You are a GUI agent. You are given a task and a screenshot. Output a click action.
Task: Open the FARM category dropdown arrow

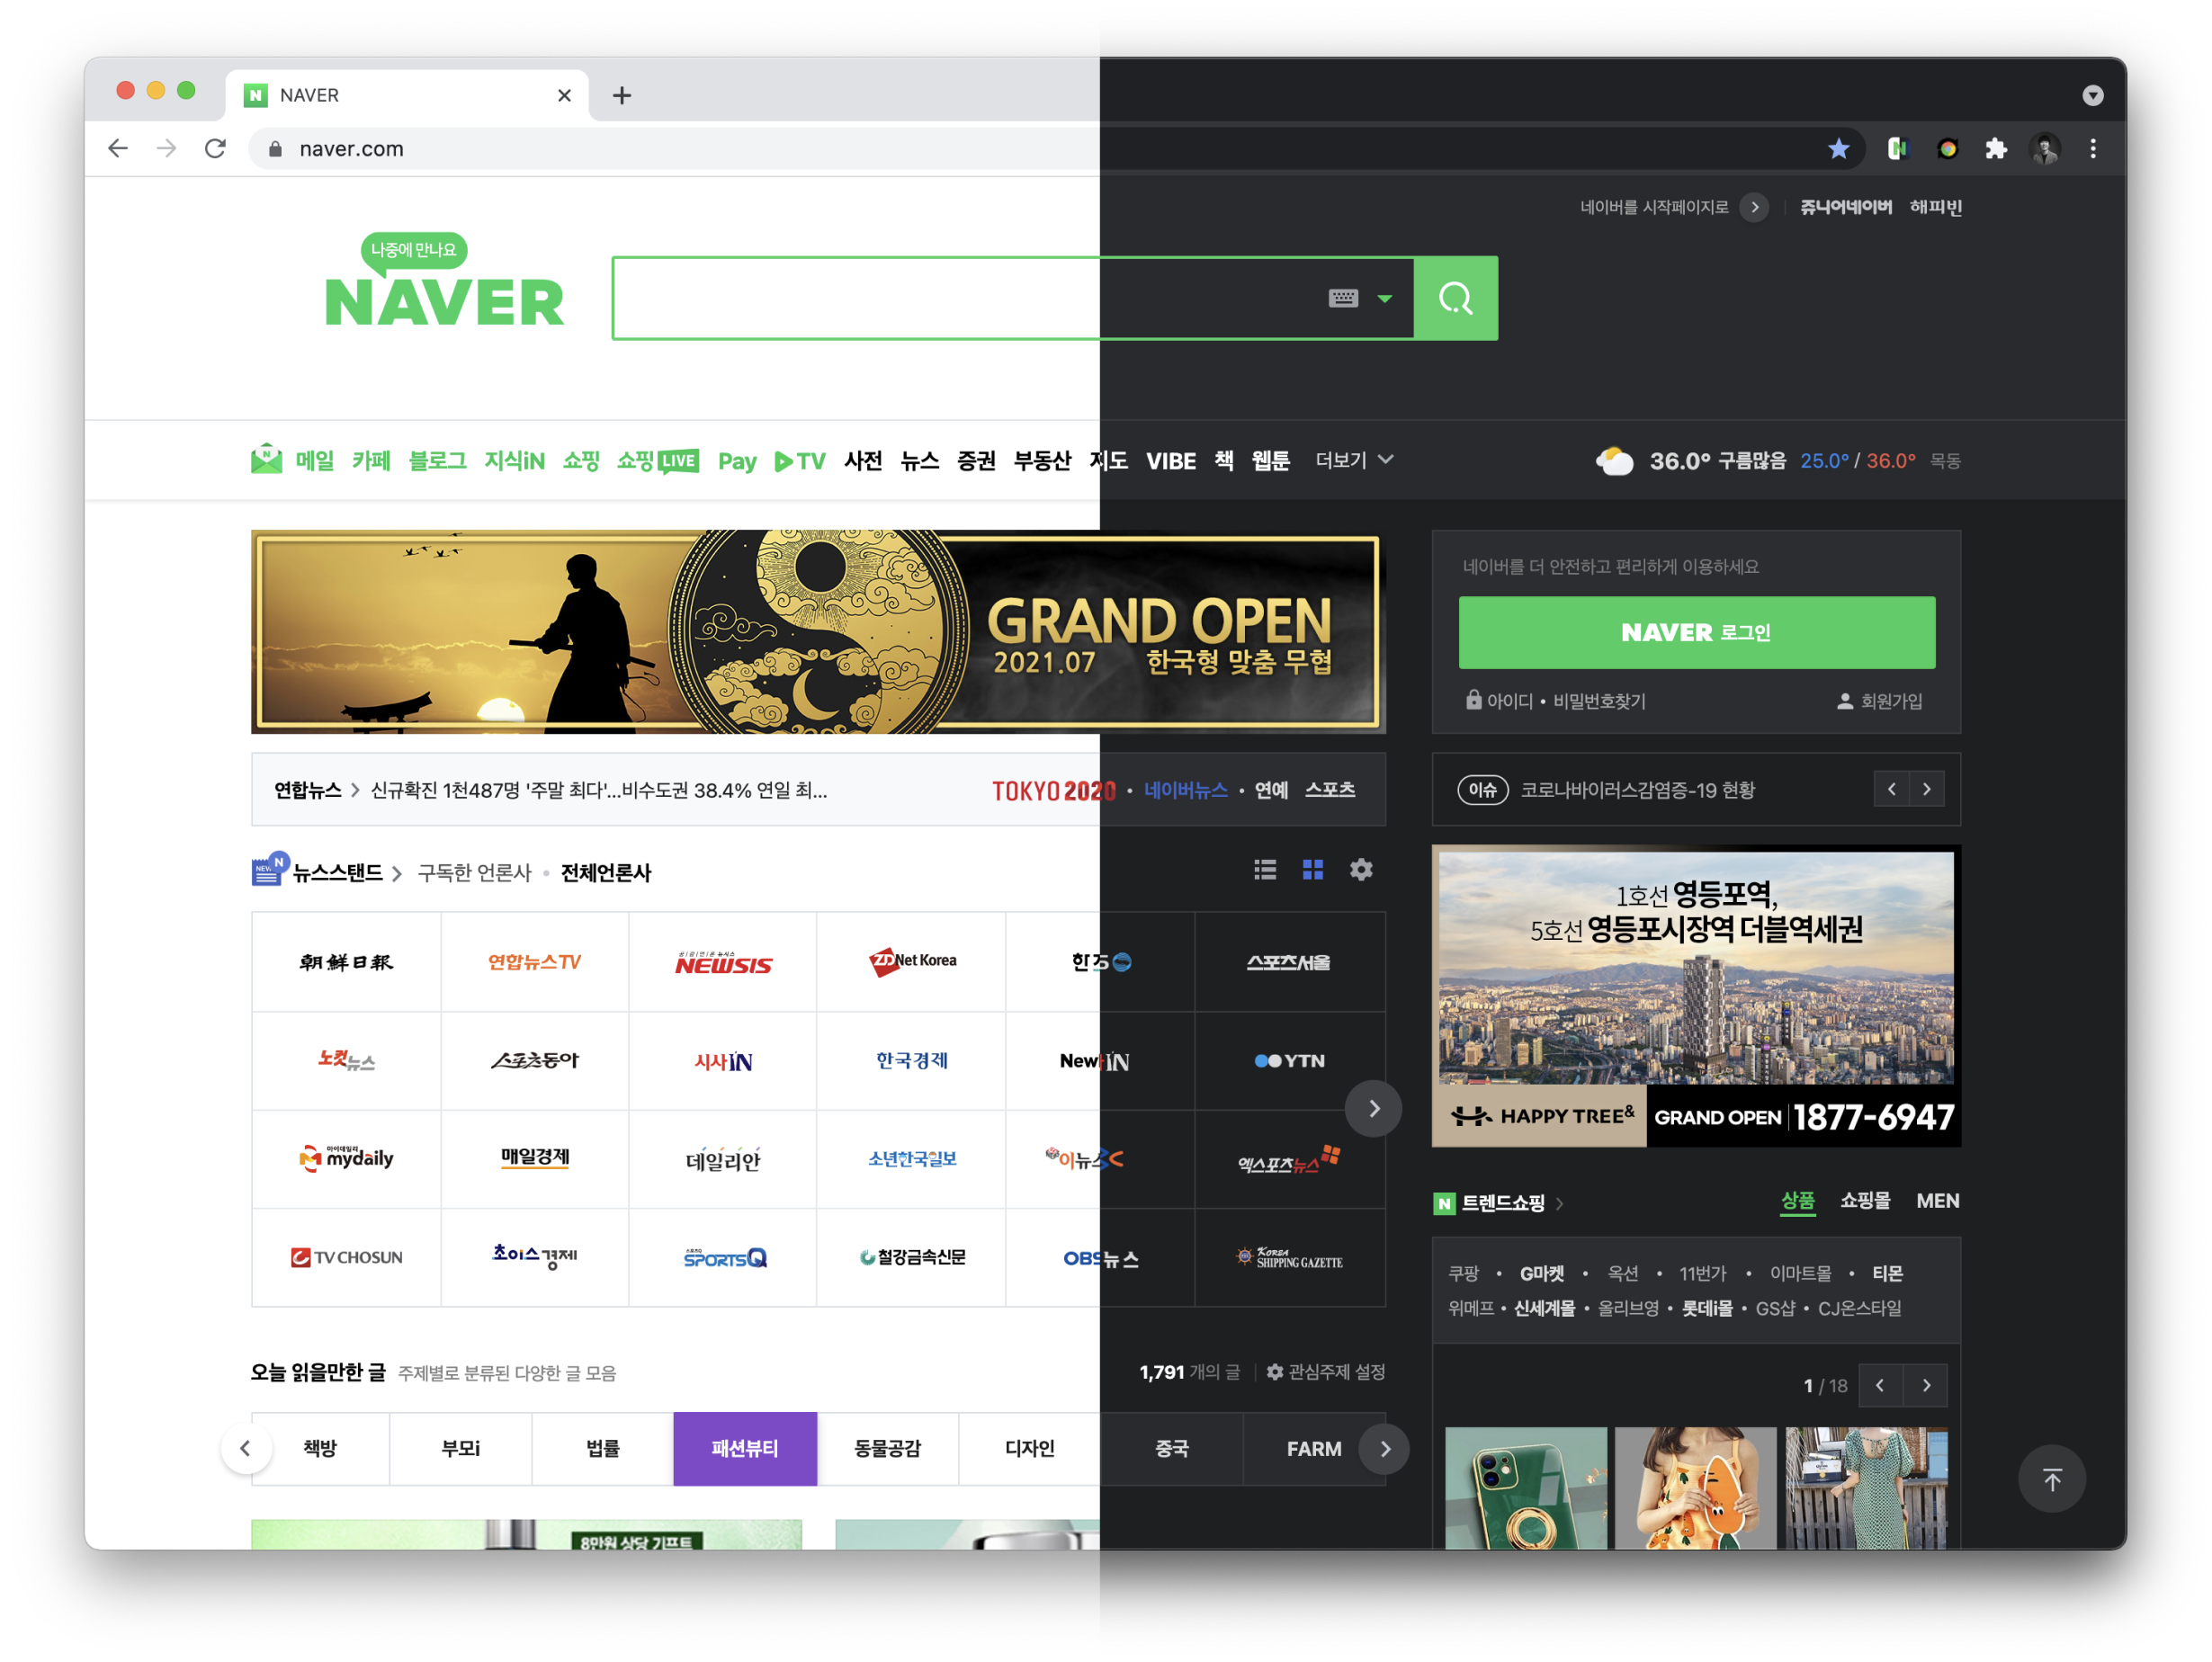[1385, 1448]
